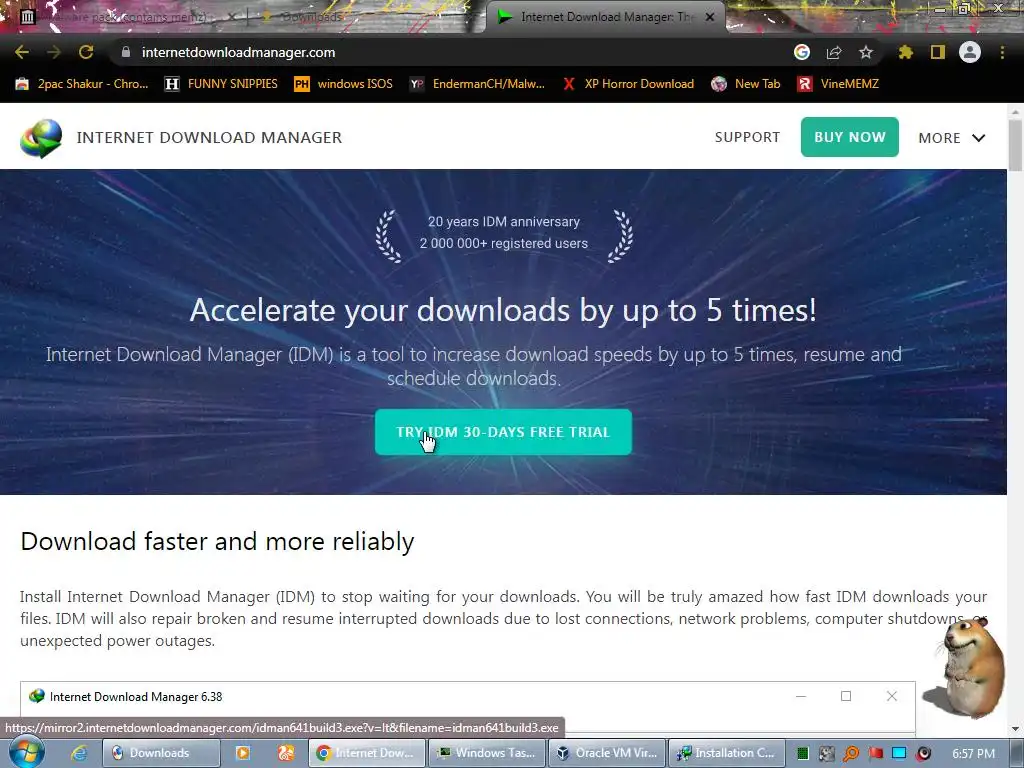Open Windows Task Manager from taskbar
1024x768 pixels.
pos(487,753)
